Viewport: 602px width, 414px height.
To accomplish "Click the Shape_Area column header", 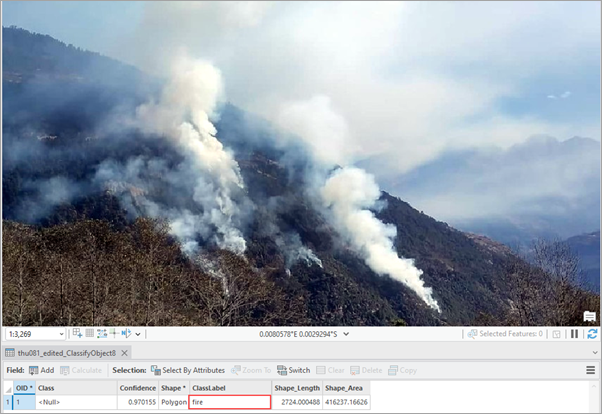I will click(345, 387).
